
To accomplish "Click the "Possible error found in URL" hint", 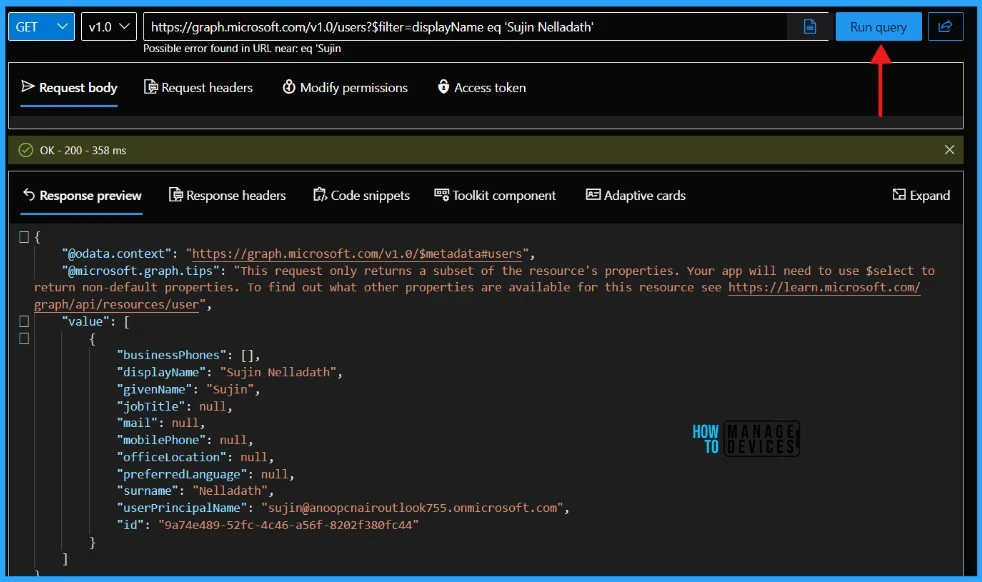I will [242, 48].
